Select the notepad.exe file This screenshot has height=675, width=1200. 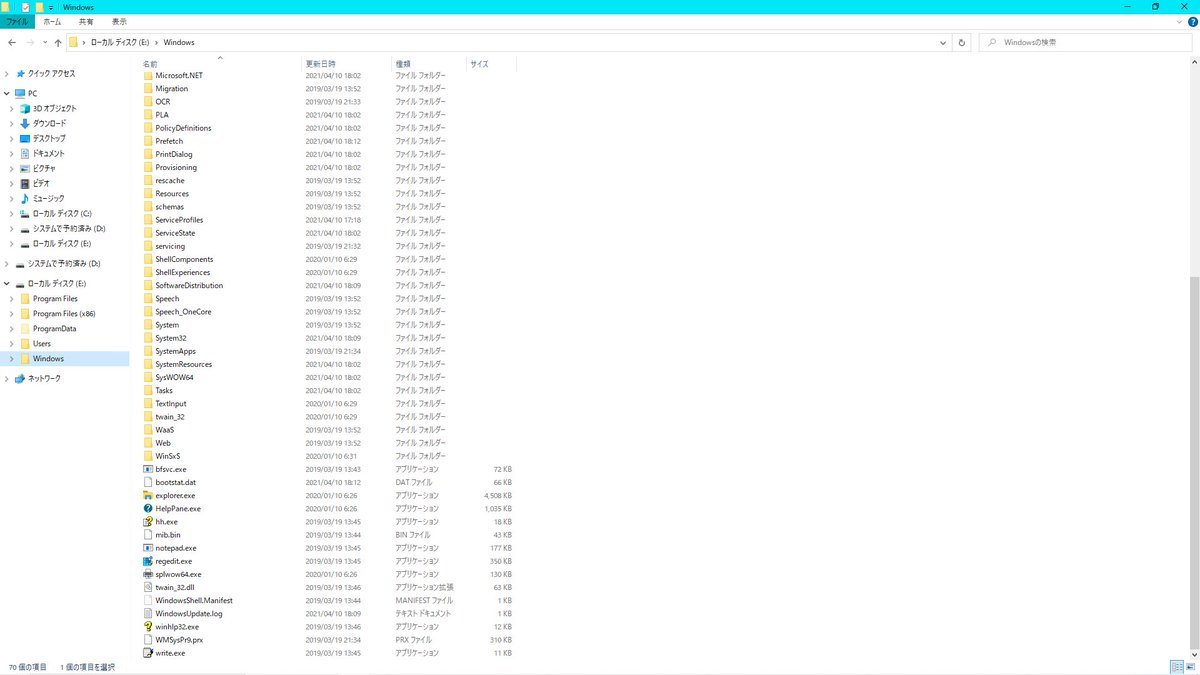176,548
